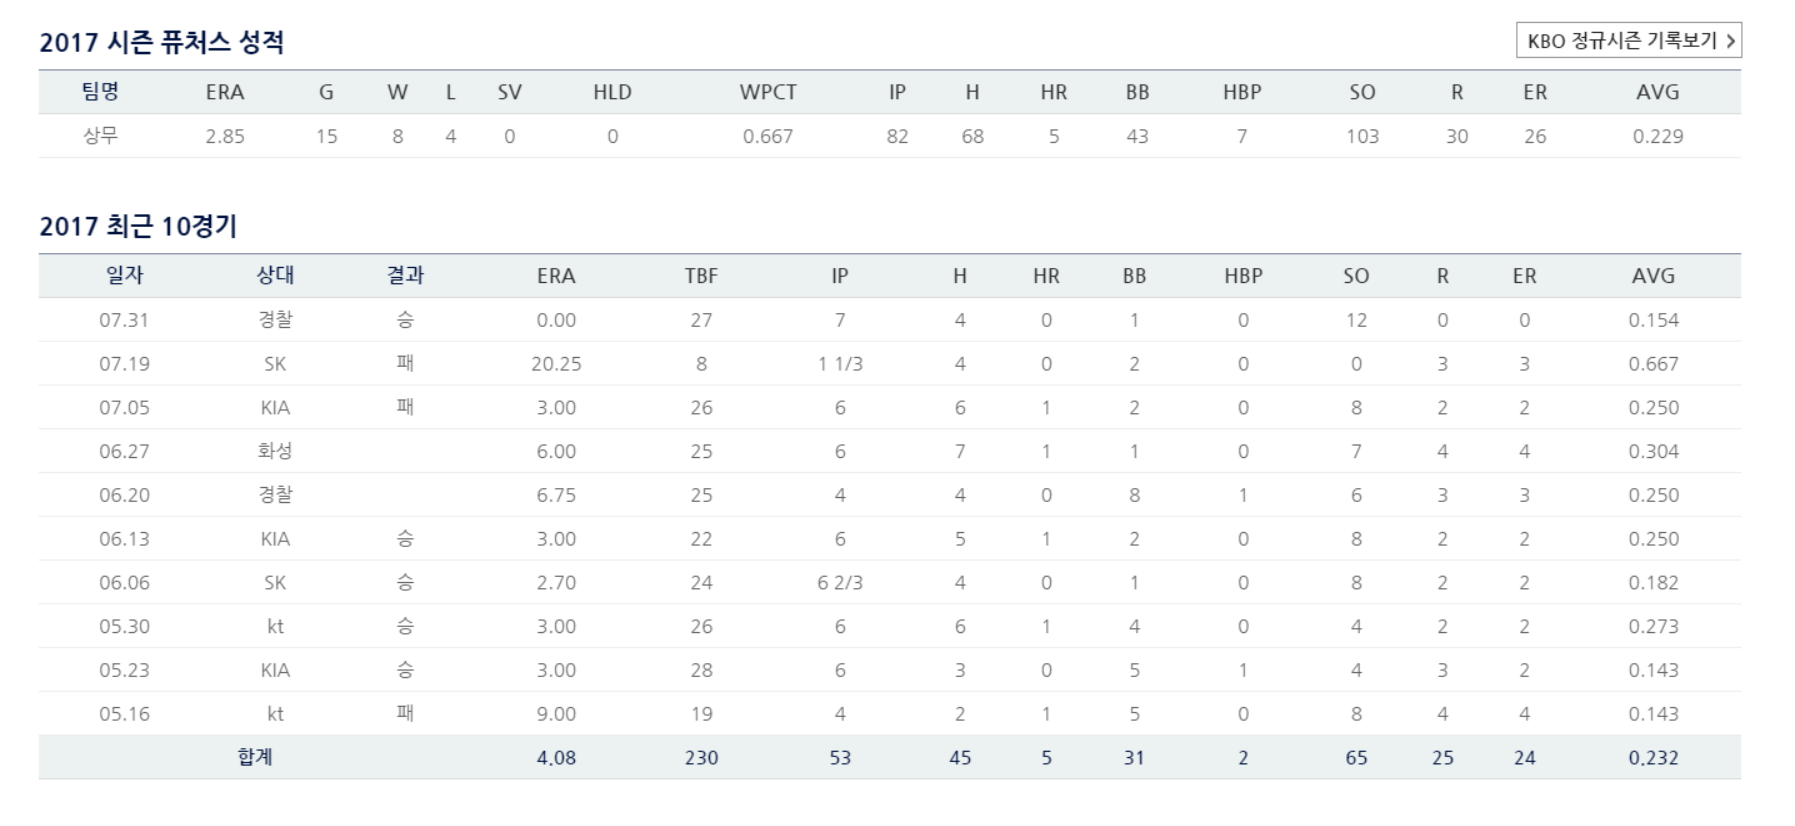Select the HLD column header

612,92
